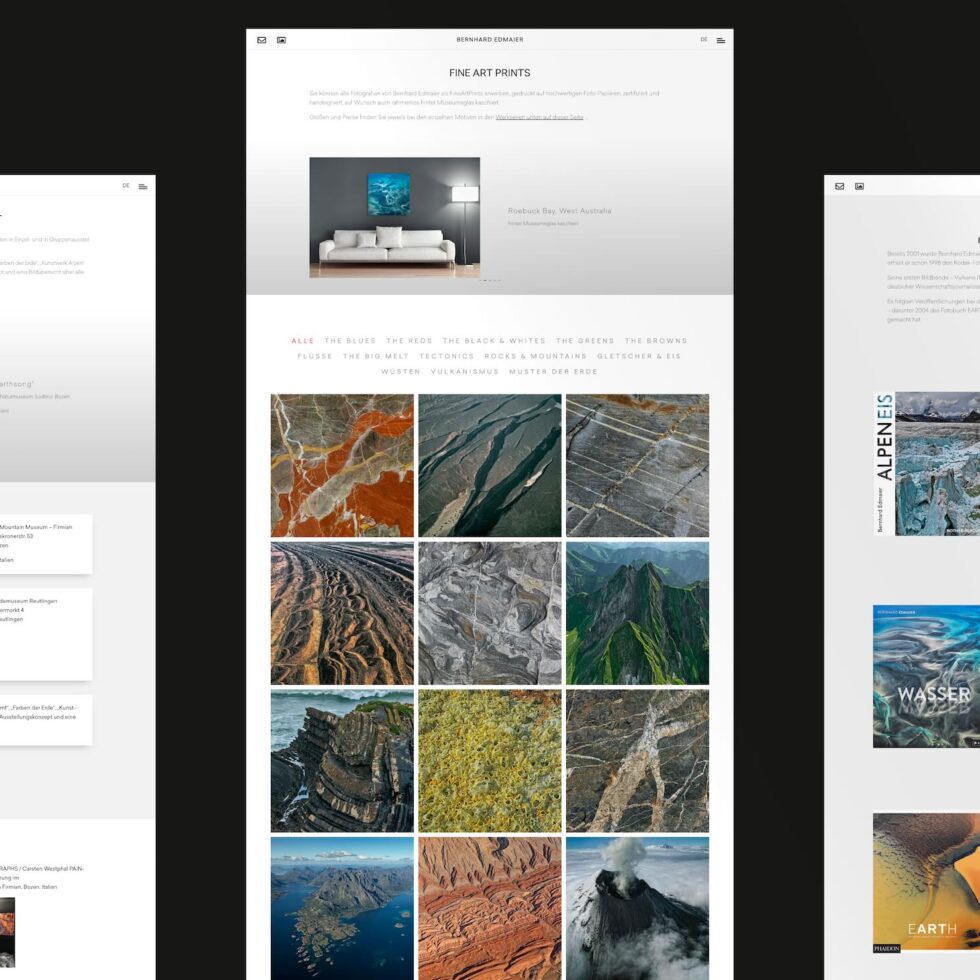Click the image gallery icon in top header
The height and width of the screenshot is (980, 980).
click(281, 40)
